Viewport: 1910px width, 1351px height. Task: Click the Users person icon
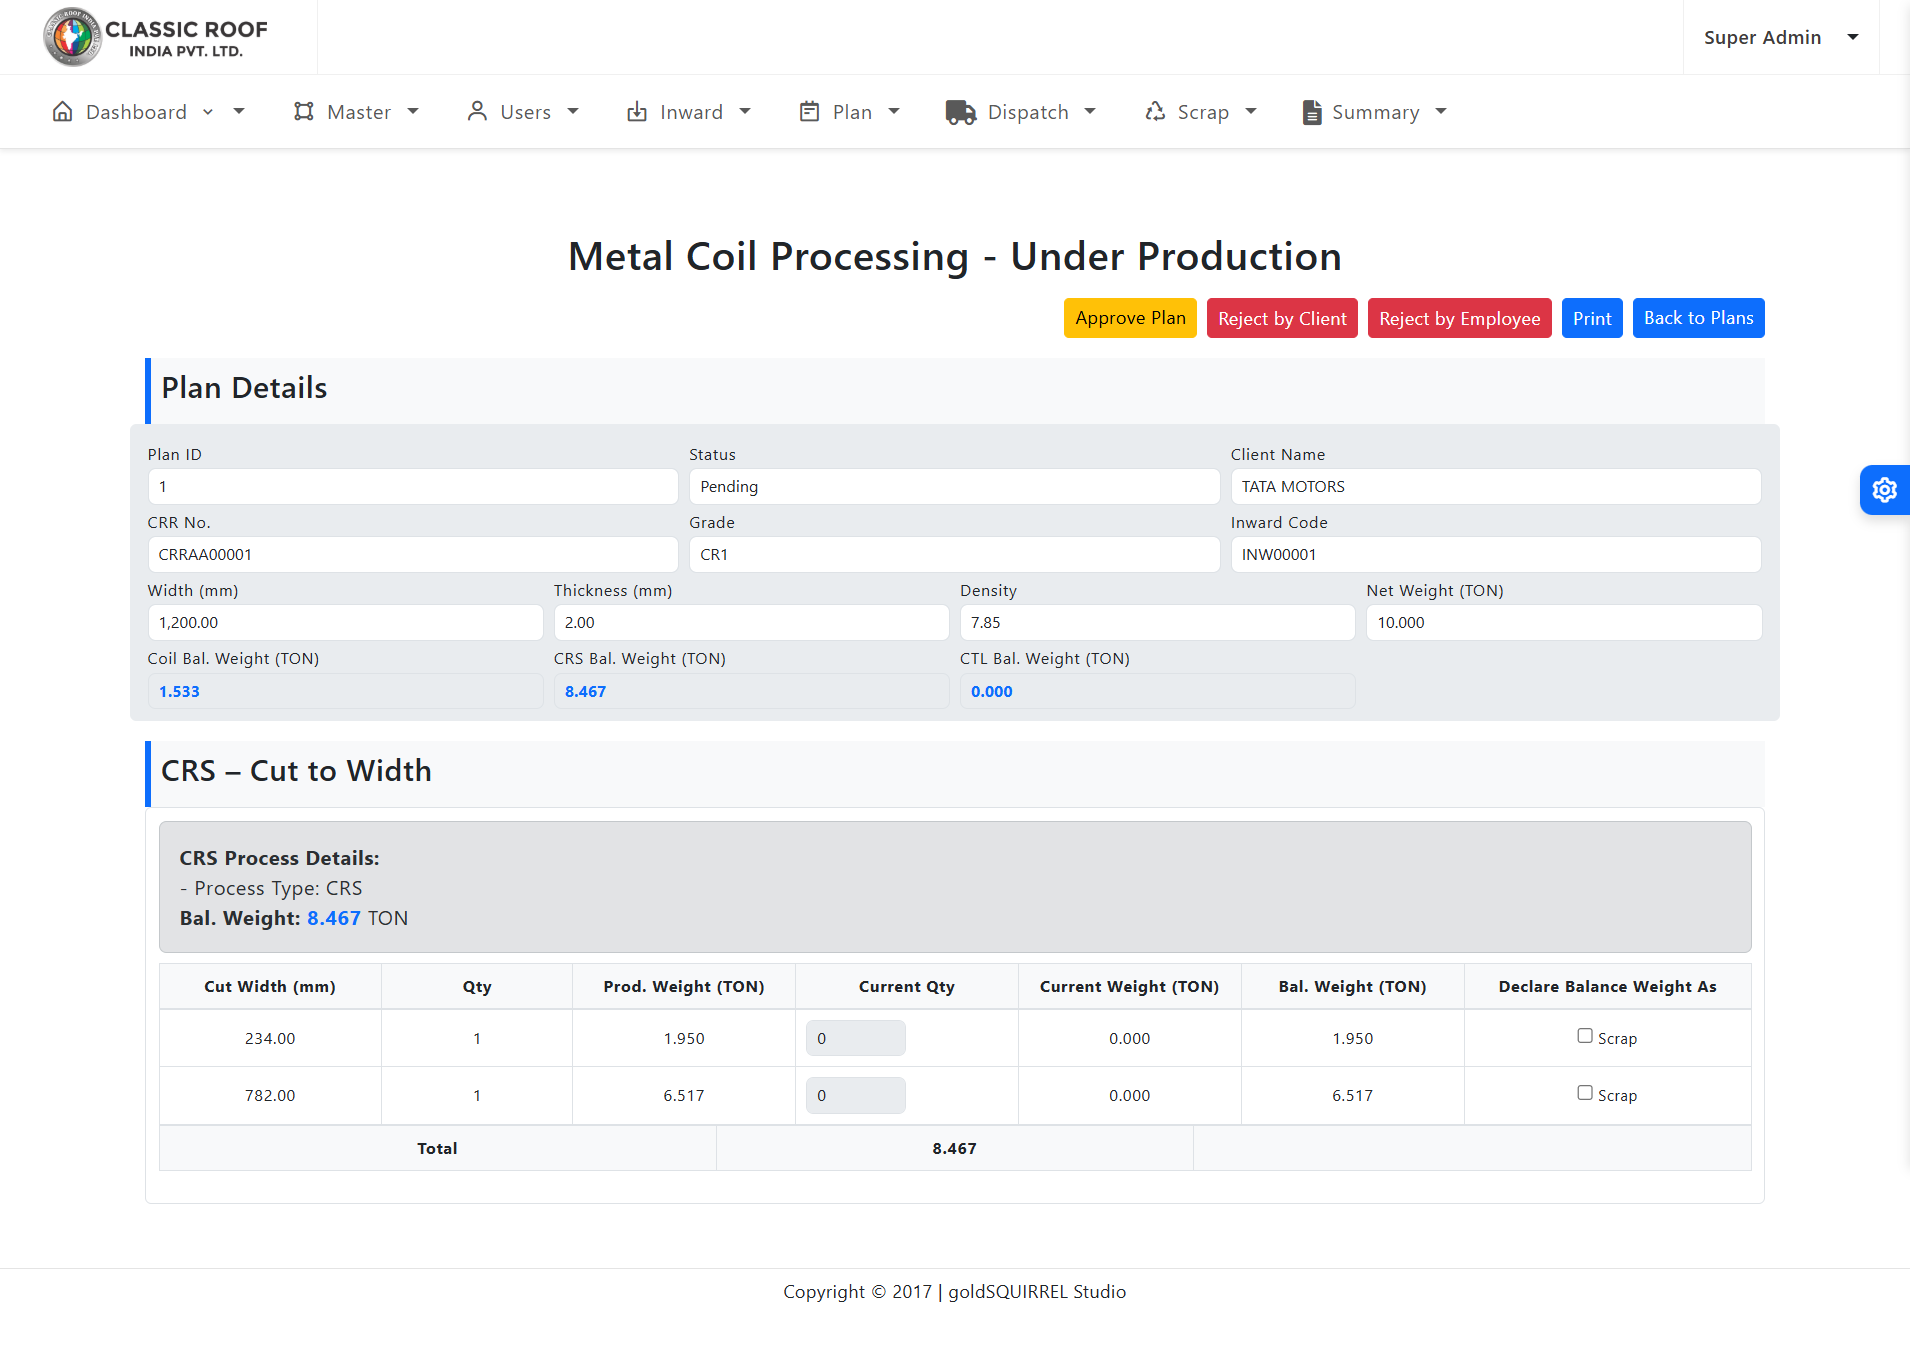click(x=477, y=112)
